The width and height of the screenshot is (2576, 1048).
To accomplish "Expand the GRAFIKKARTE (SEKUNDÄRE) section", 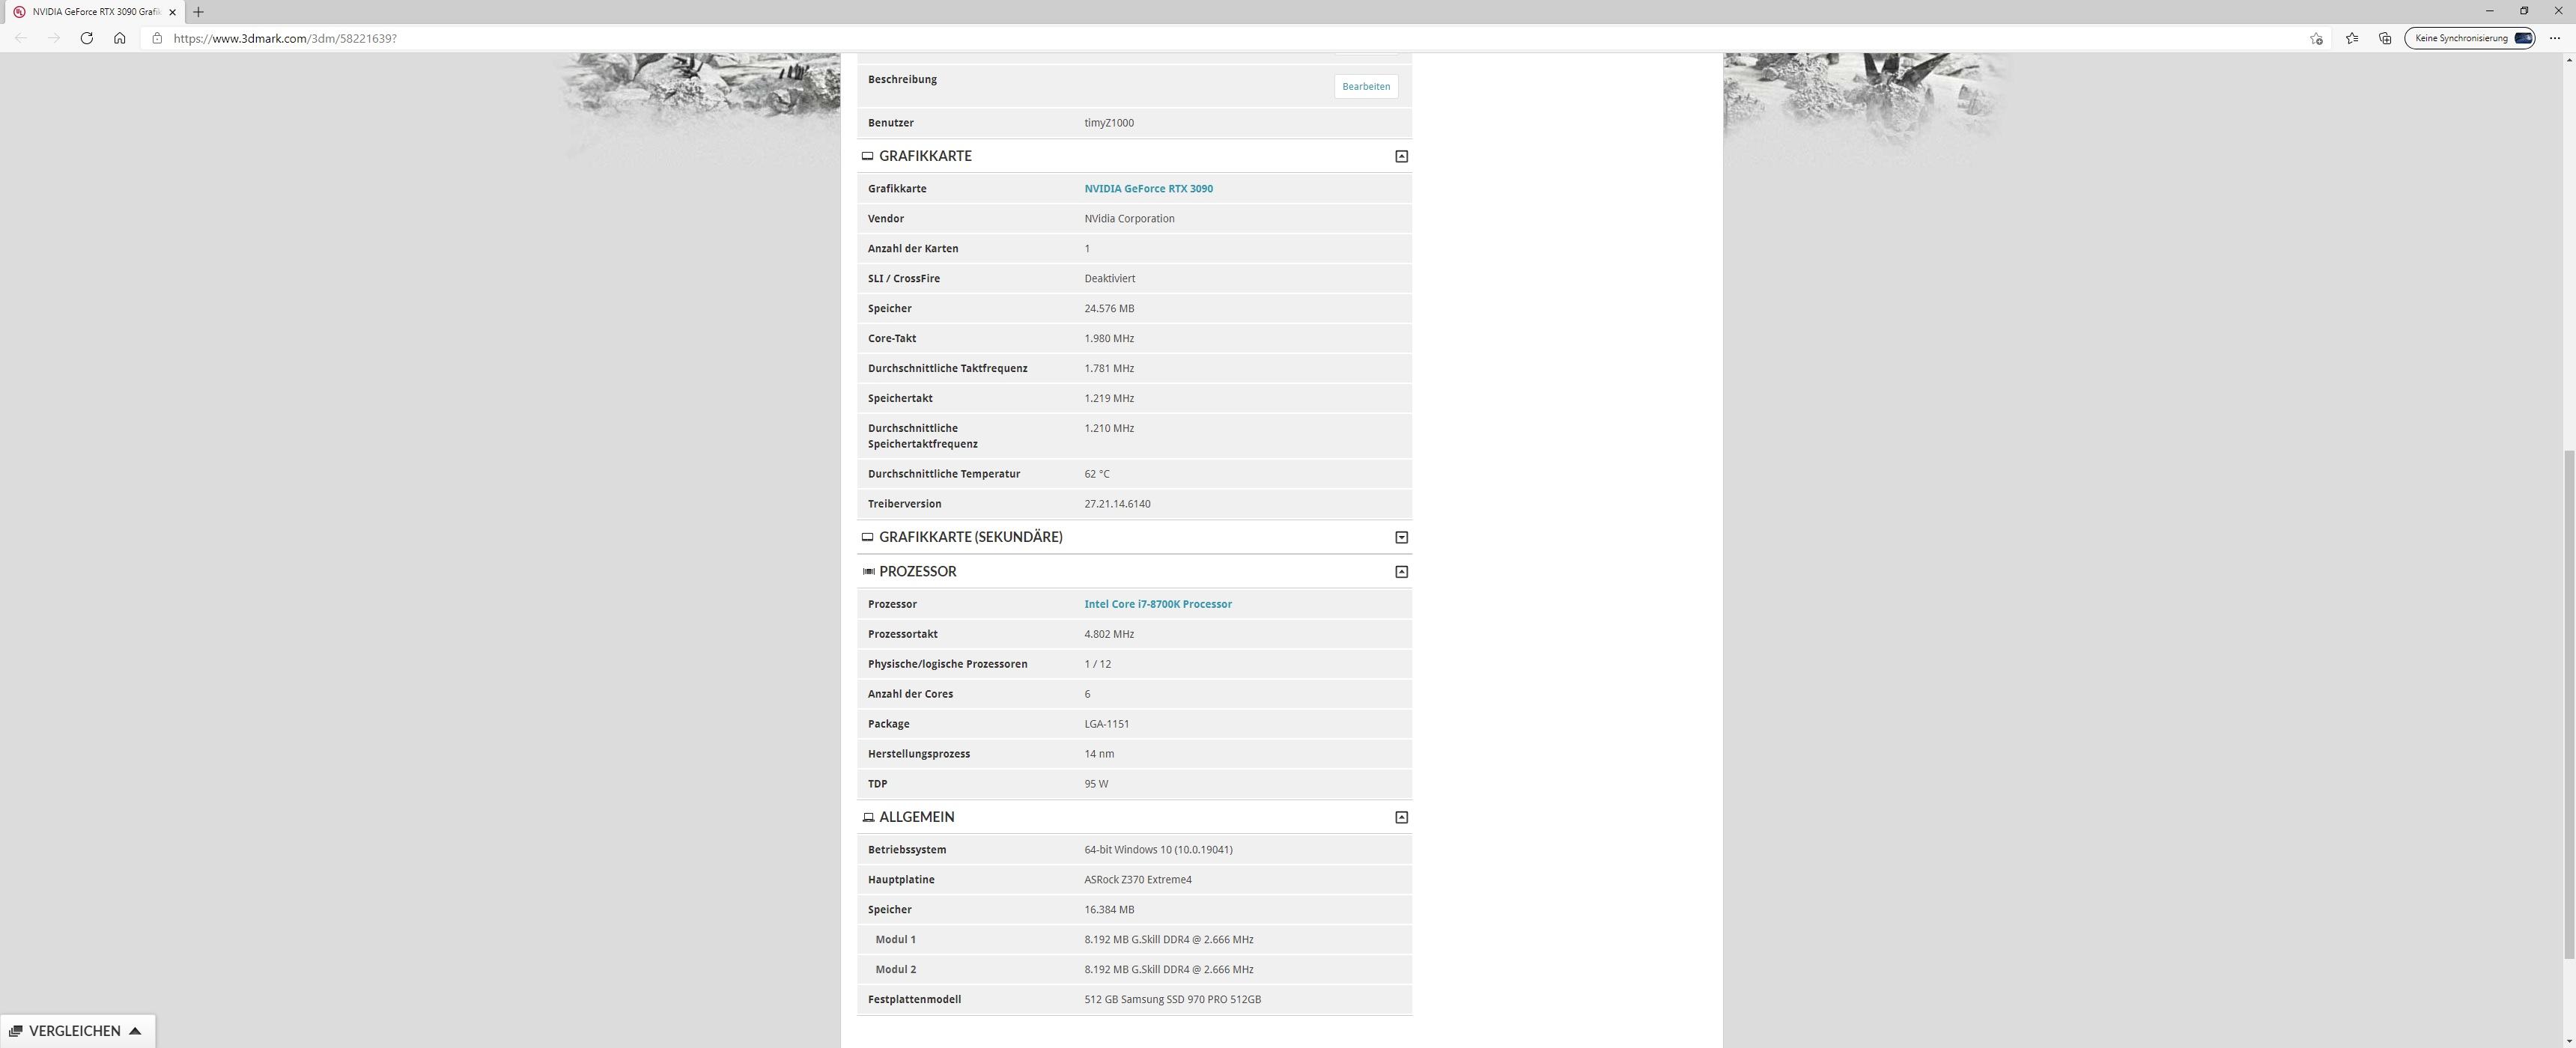I will 1401,537.
